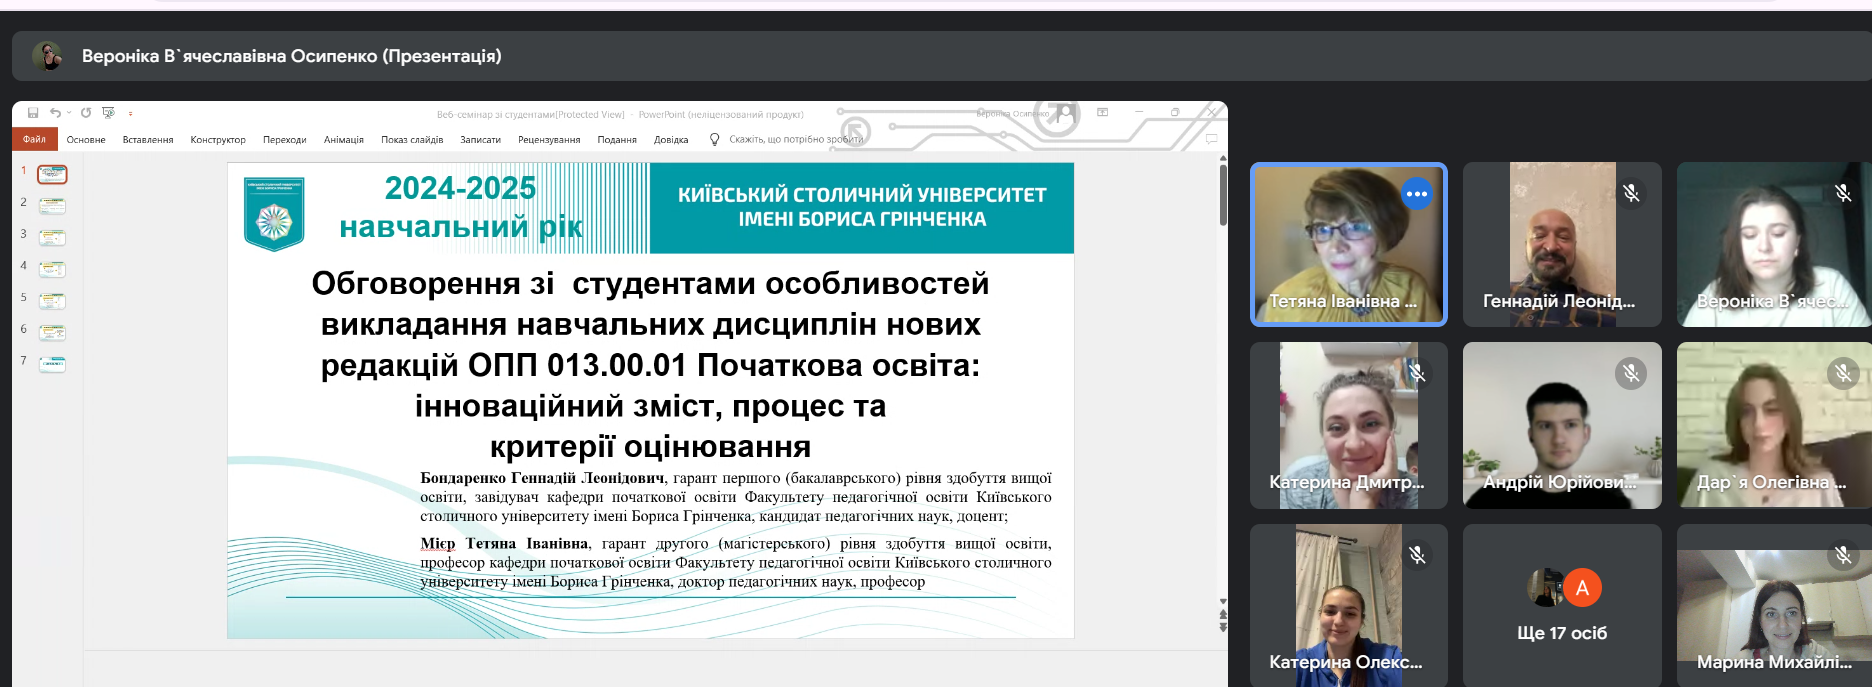Click the '2024-2025 навчальний рік' heading

pyautogui.click(x=461, y=207)
